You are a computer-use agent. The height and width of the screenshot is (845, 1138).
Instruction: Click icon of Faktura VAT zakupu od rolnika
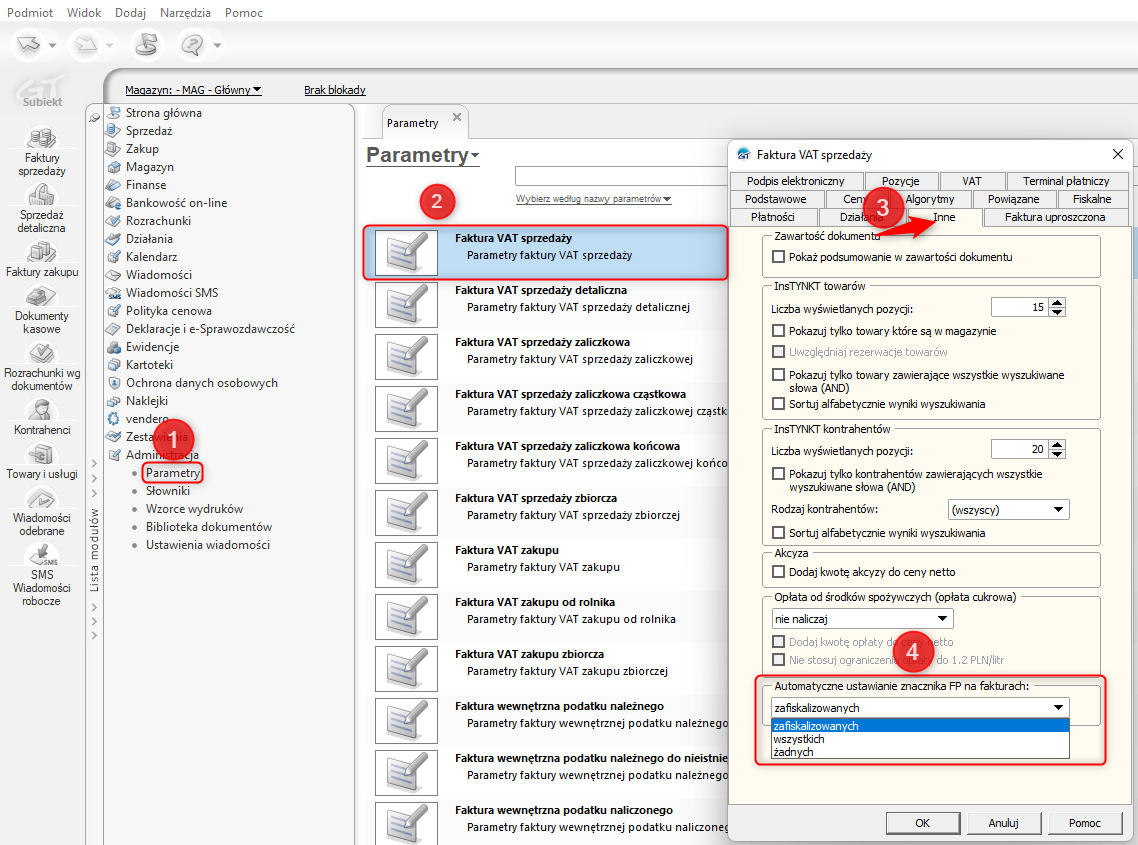point(406,616)
